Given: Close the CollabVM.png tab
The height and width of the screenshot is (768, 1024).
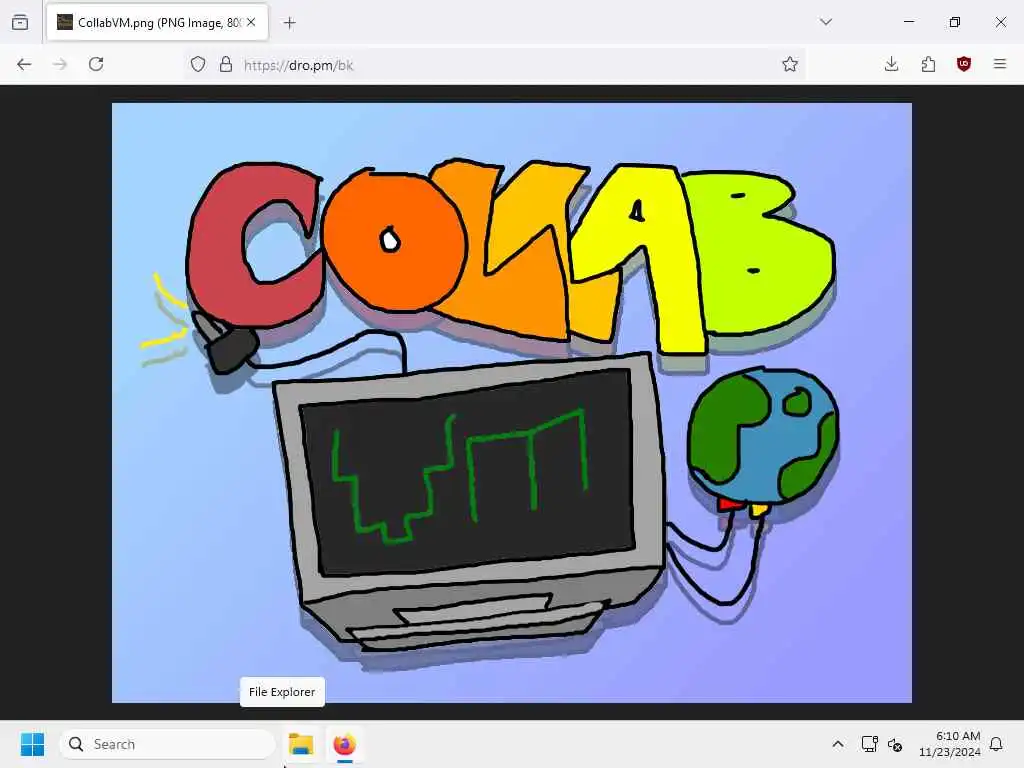Looking at the screenshot, I should click(251, 22).
